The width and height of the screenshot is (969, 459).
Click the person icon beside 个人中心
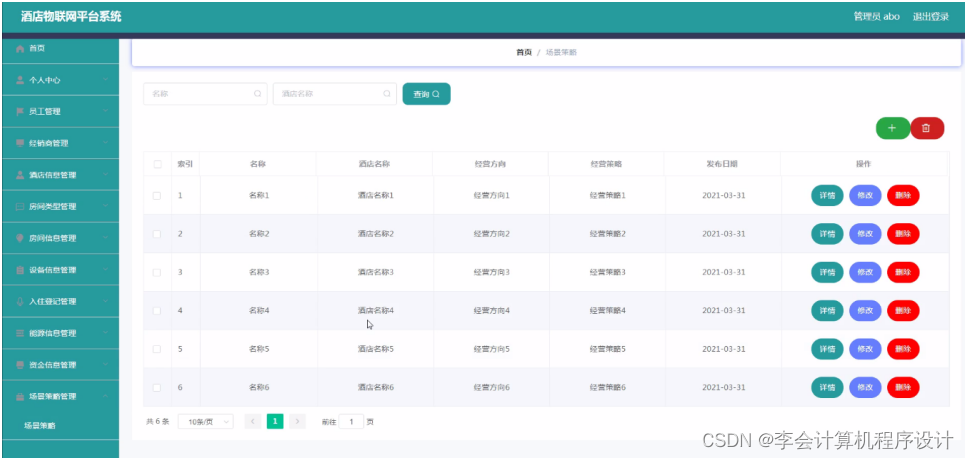click(20, 80)
